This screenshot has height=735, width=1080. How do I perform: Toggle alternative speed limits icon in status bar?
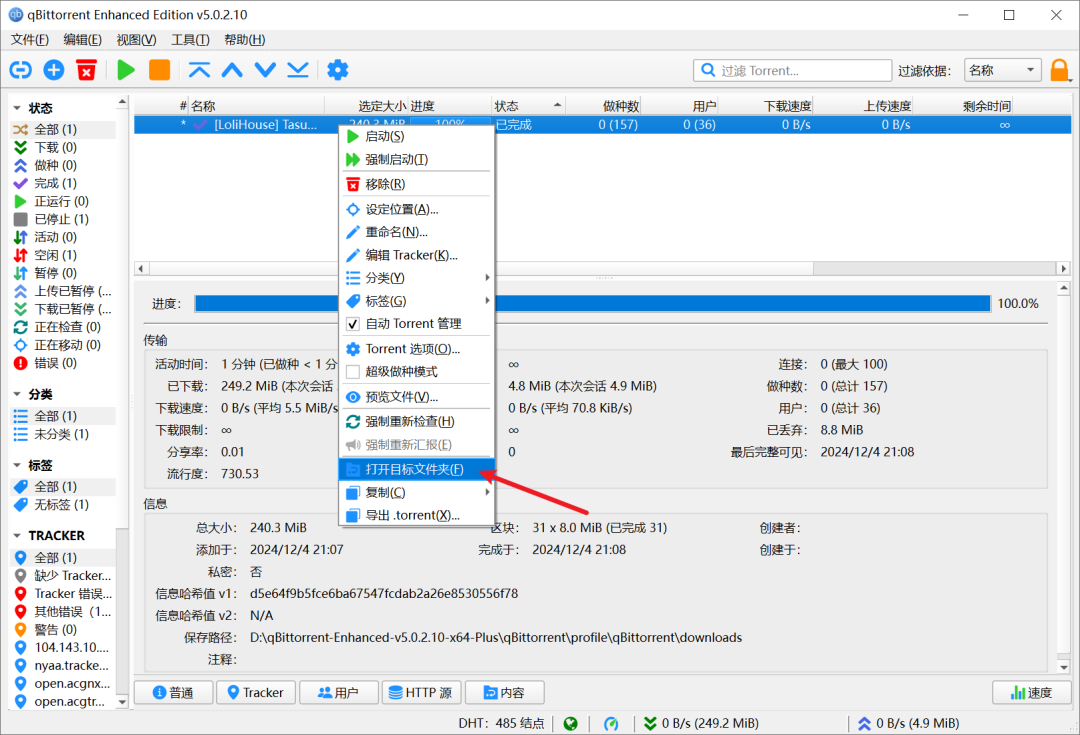click(611, 723)
